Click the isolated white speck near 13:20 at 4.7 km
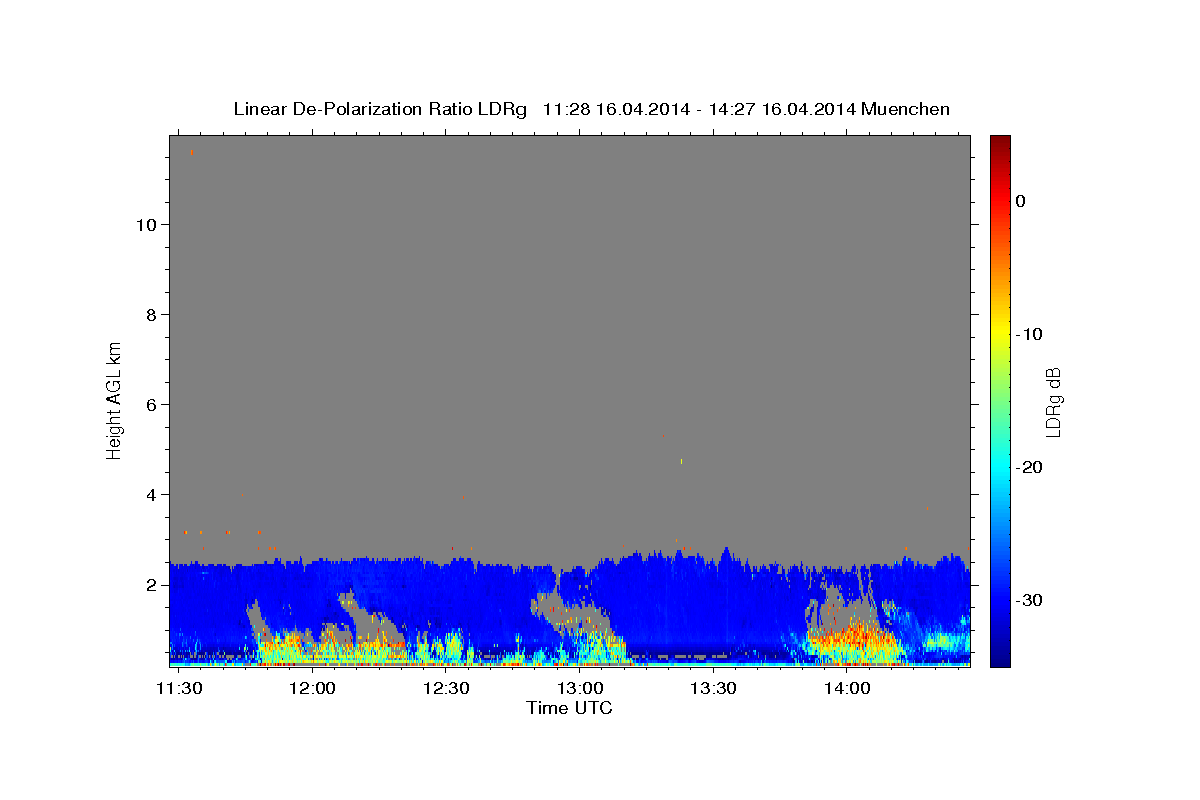Screen dimensions: 1200x800 [681, 461]
